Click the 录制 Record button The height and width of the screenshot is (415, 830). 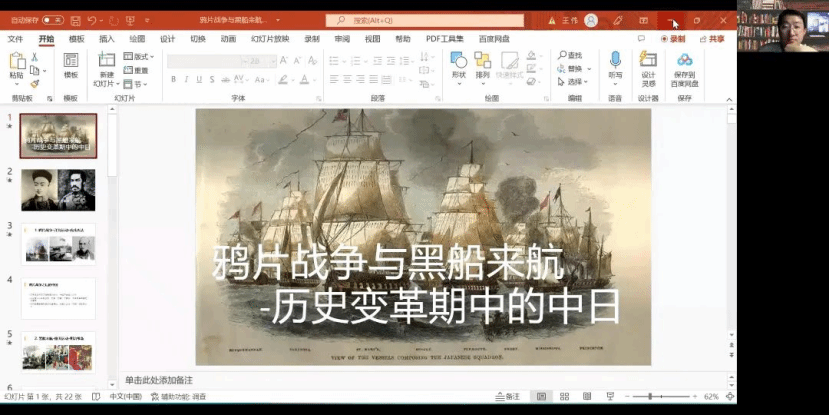pyautogui.click(x=673, y=39)
